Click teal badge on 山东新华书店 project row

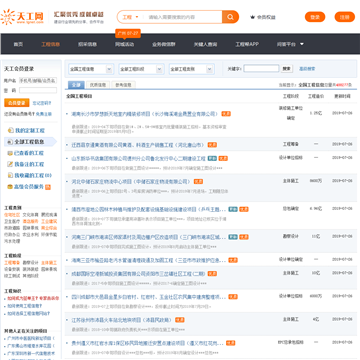[212, 158]
